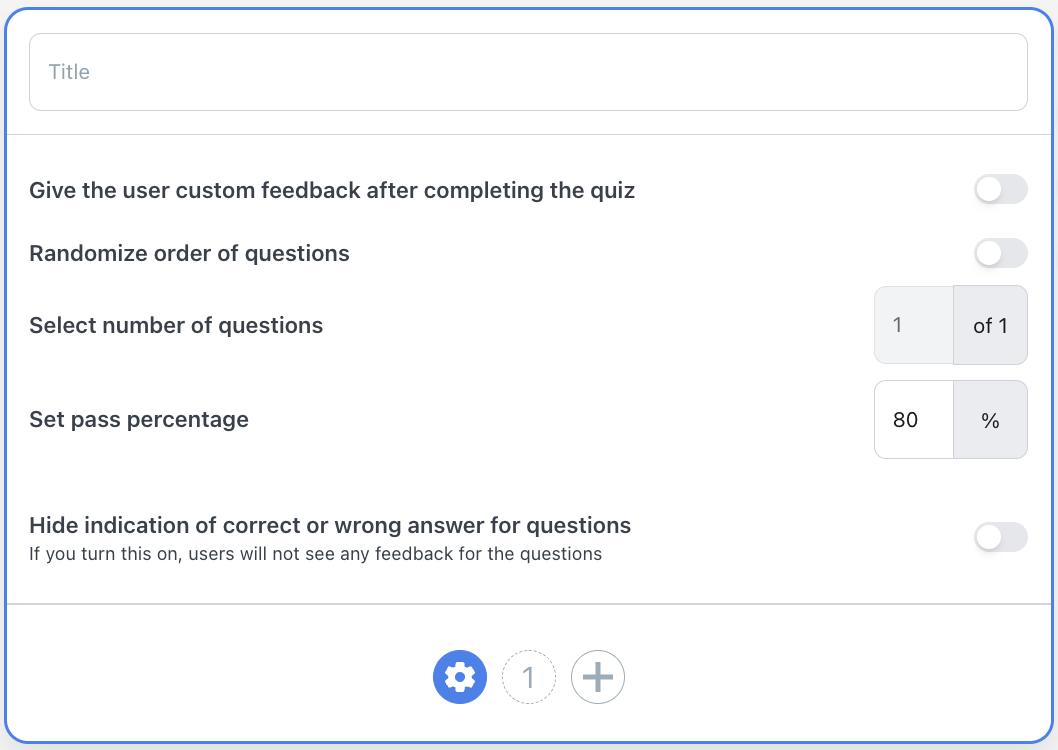Click the 'Set pass percentage' label
1058x750 pixels.
139,420
